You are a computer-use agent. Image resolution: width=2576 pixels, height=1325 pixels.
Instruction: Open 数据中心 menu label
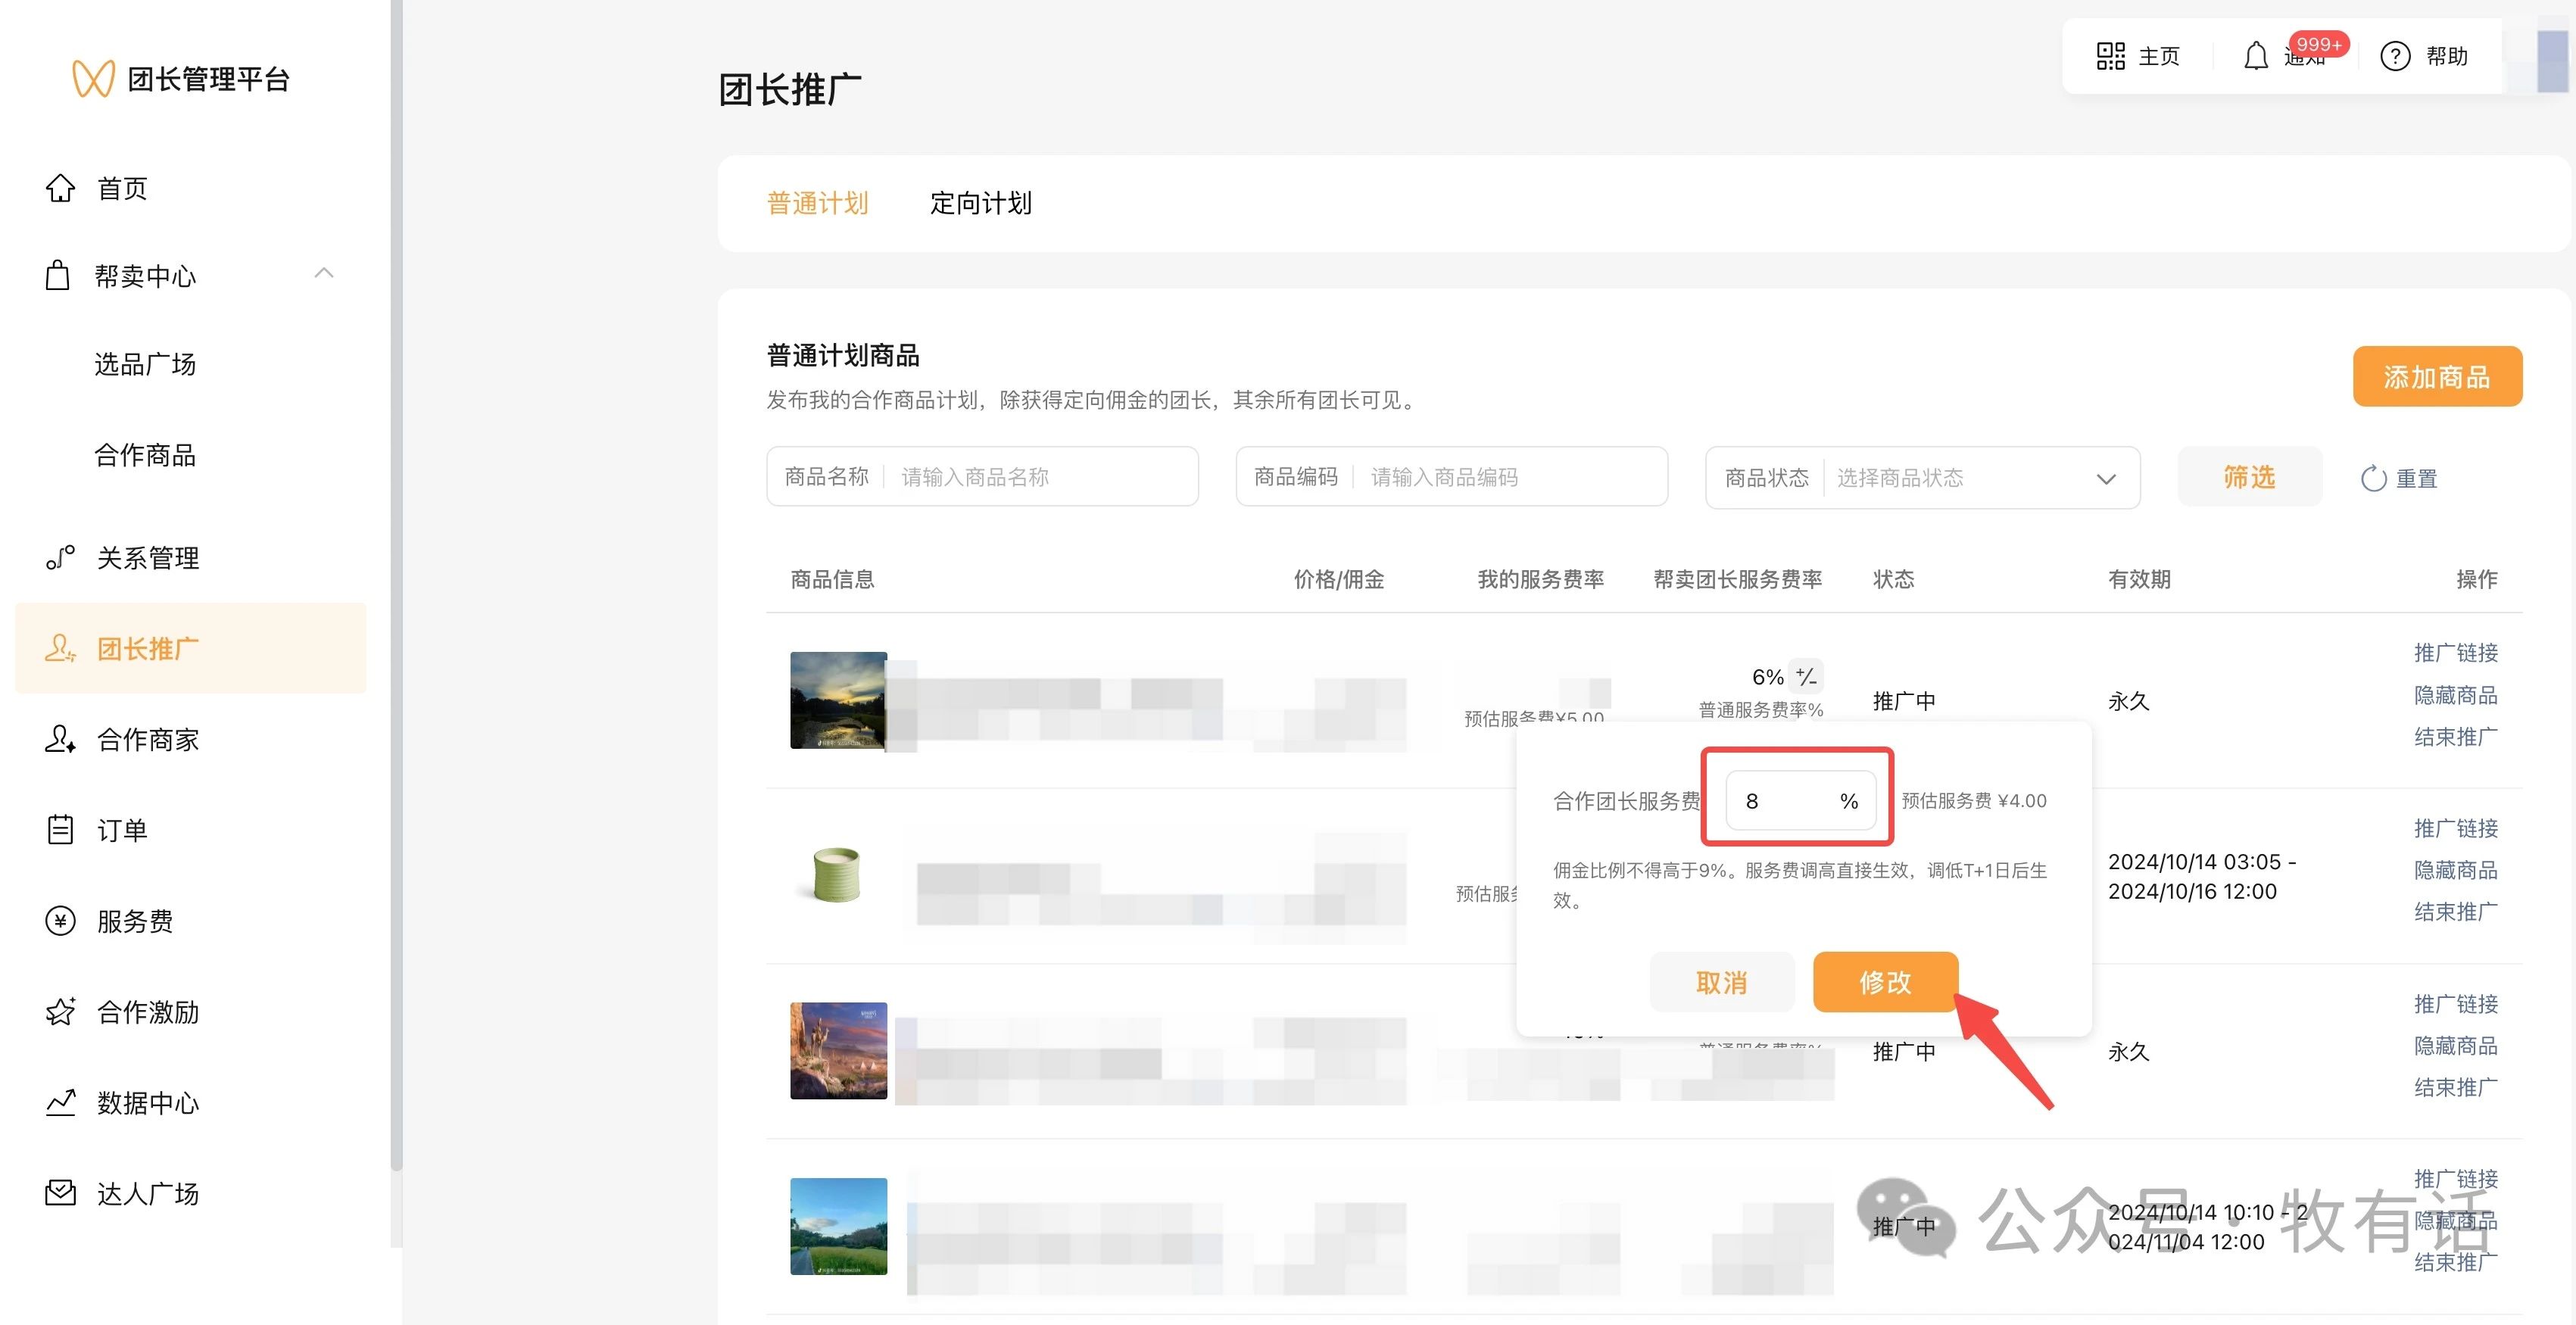click(148, 1102)
